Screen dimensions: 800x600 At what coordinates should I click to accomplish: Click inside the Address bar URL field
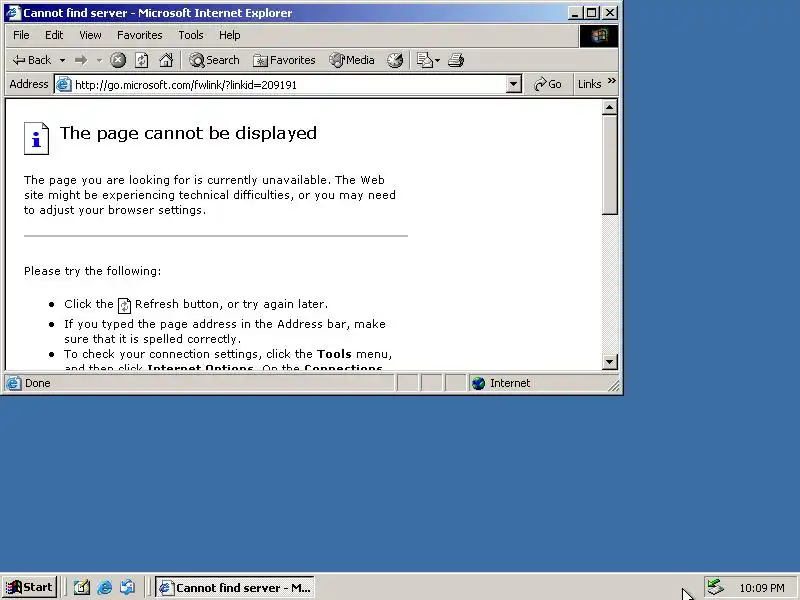(288, 85)
